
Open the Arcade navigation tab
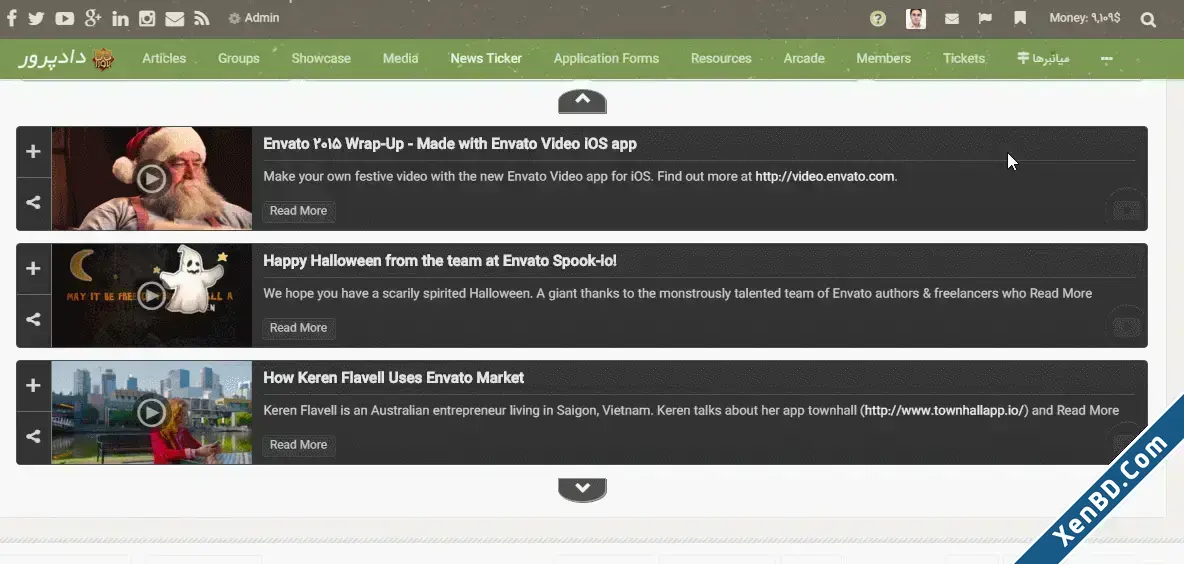click(x=804, y=58)
